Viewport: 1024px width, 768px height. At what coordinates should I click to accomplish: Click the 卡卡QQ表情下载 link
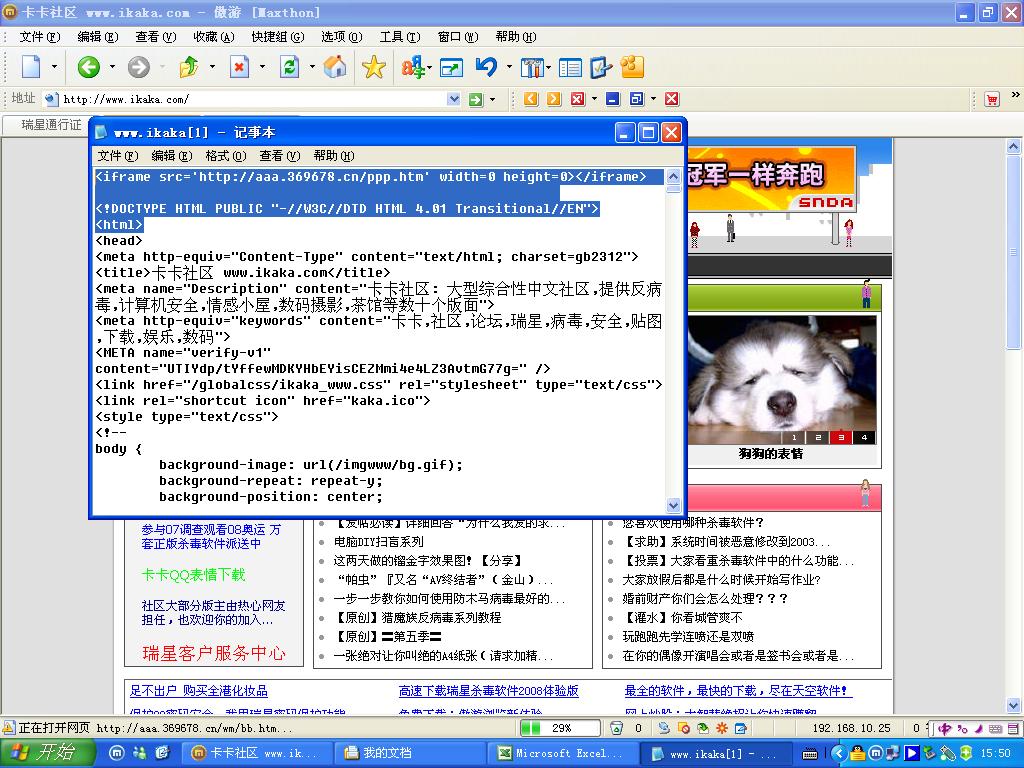193,575
